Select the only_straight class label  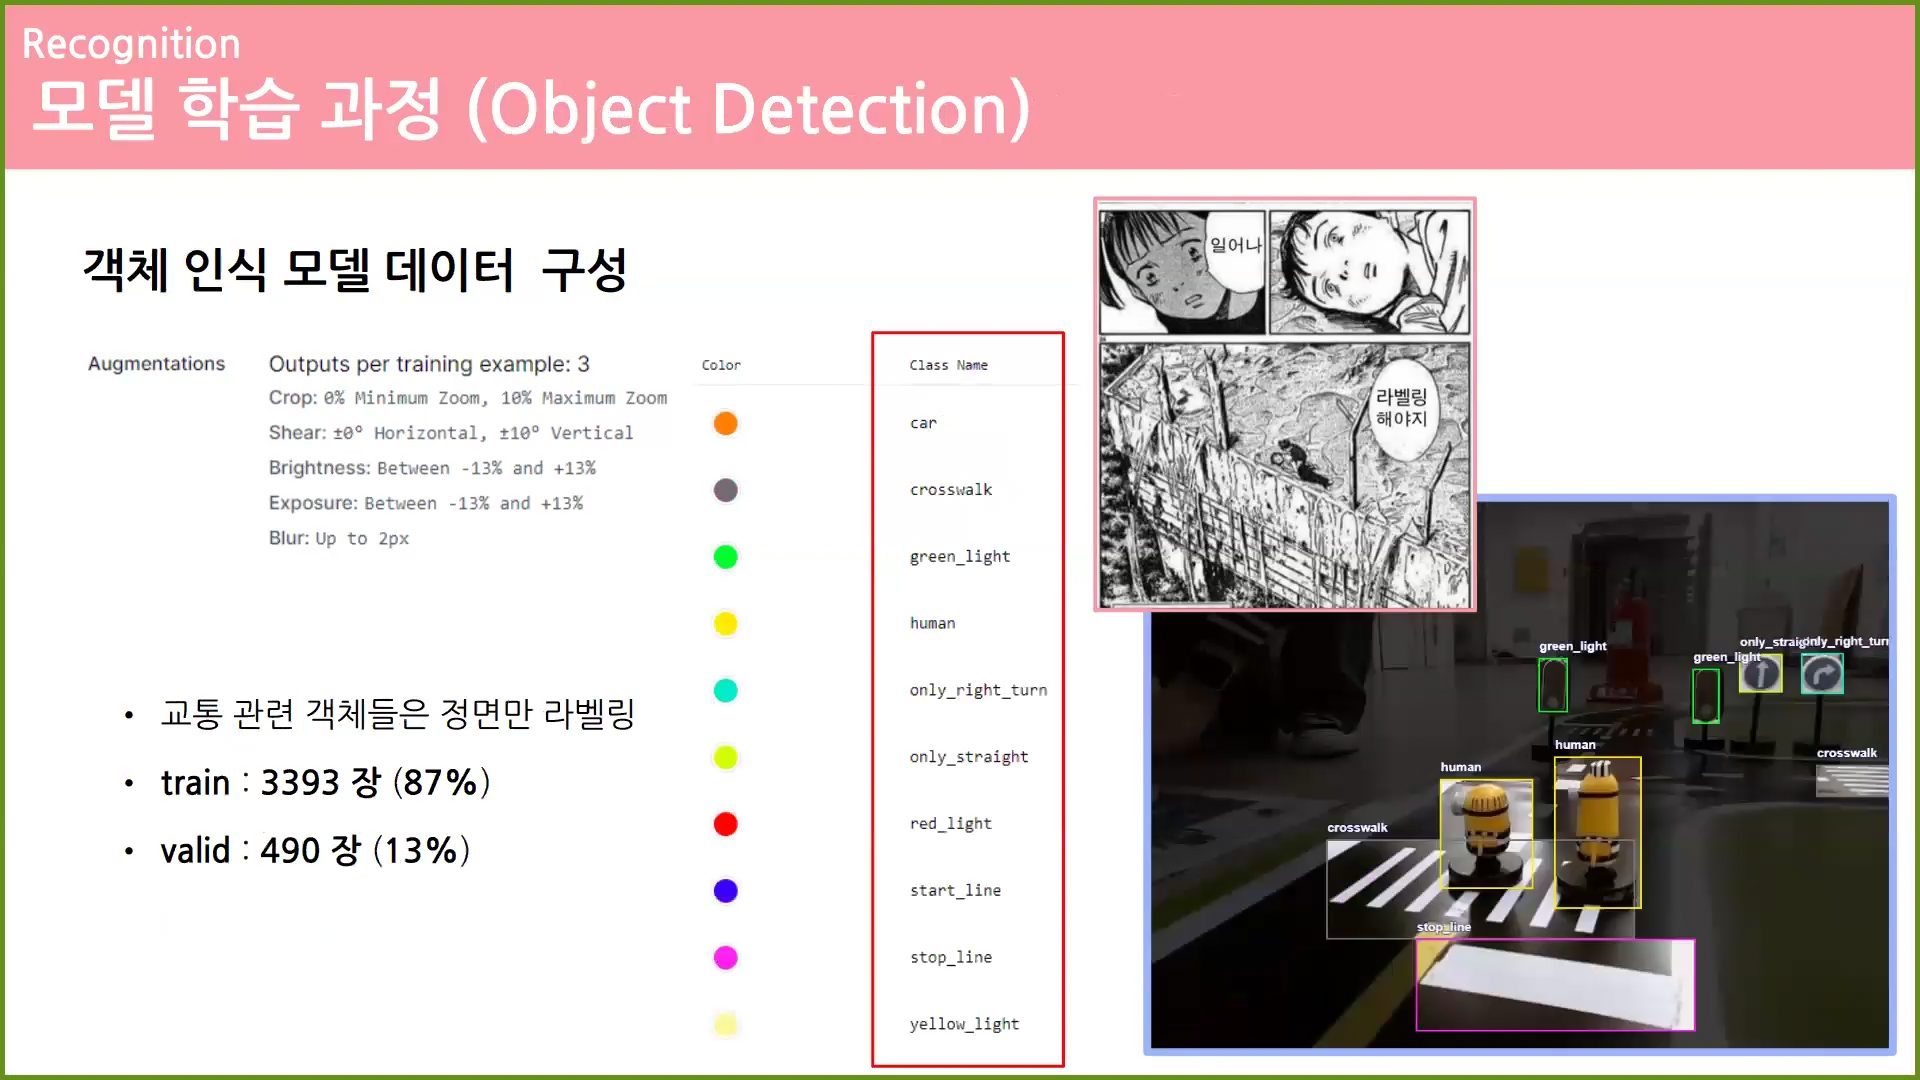pos(968,757)
